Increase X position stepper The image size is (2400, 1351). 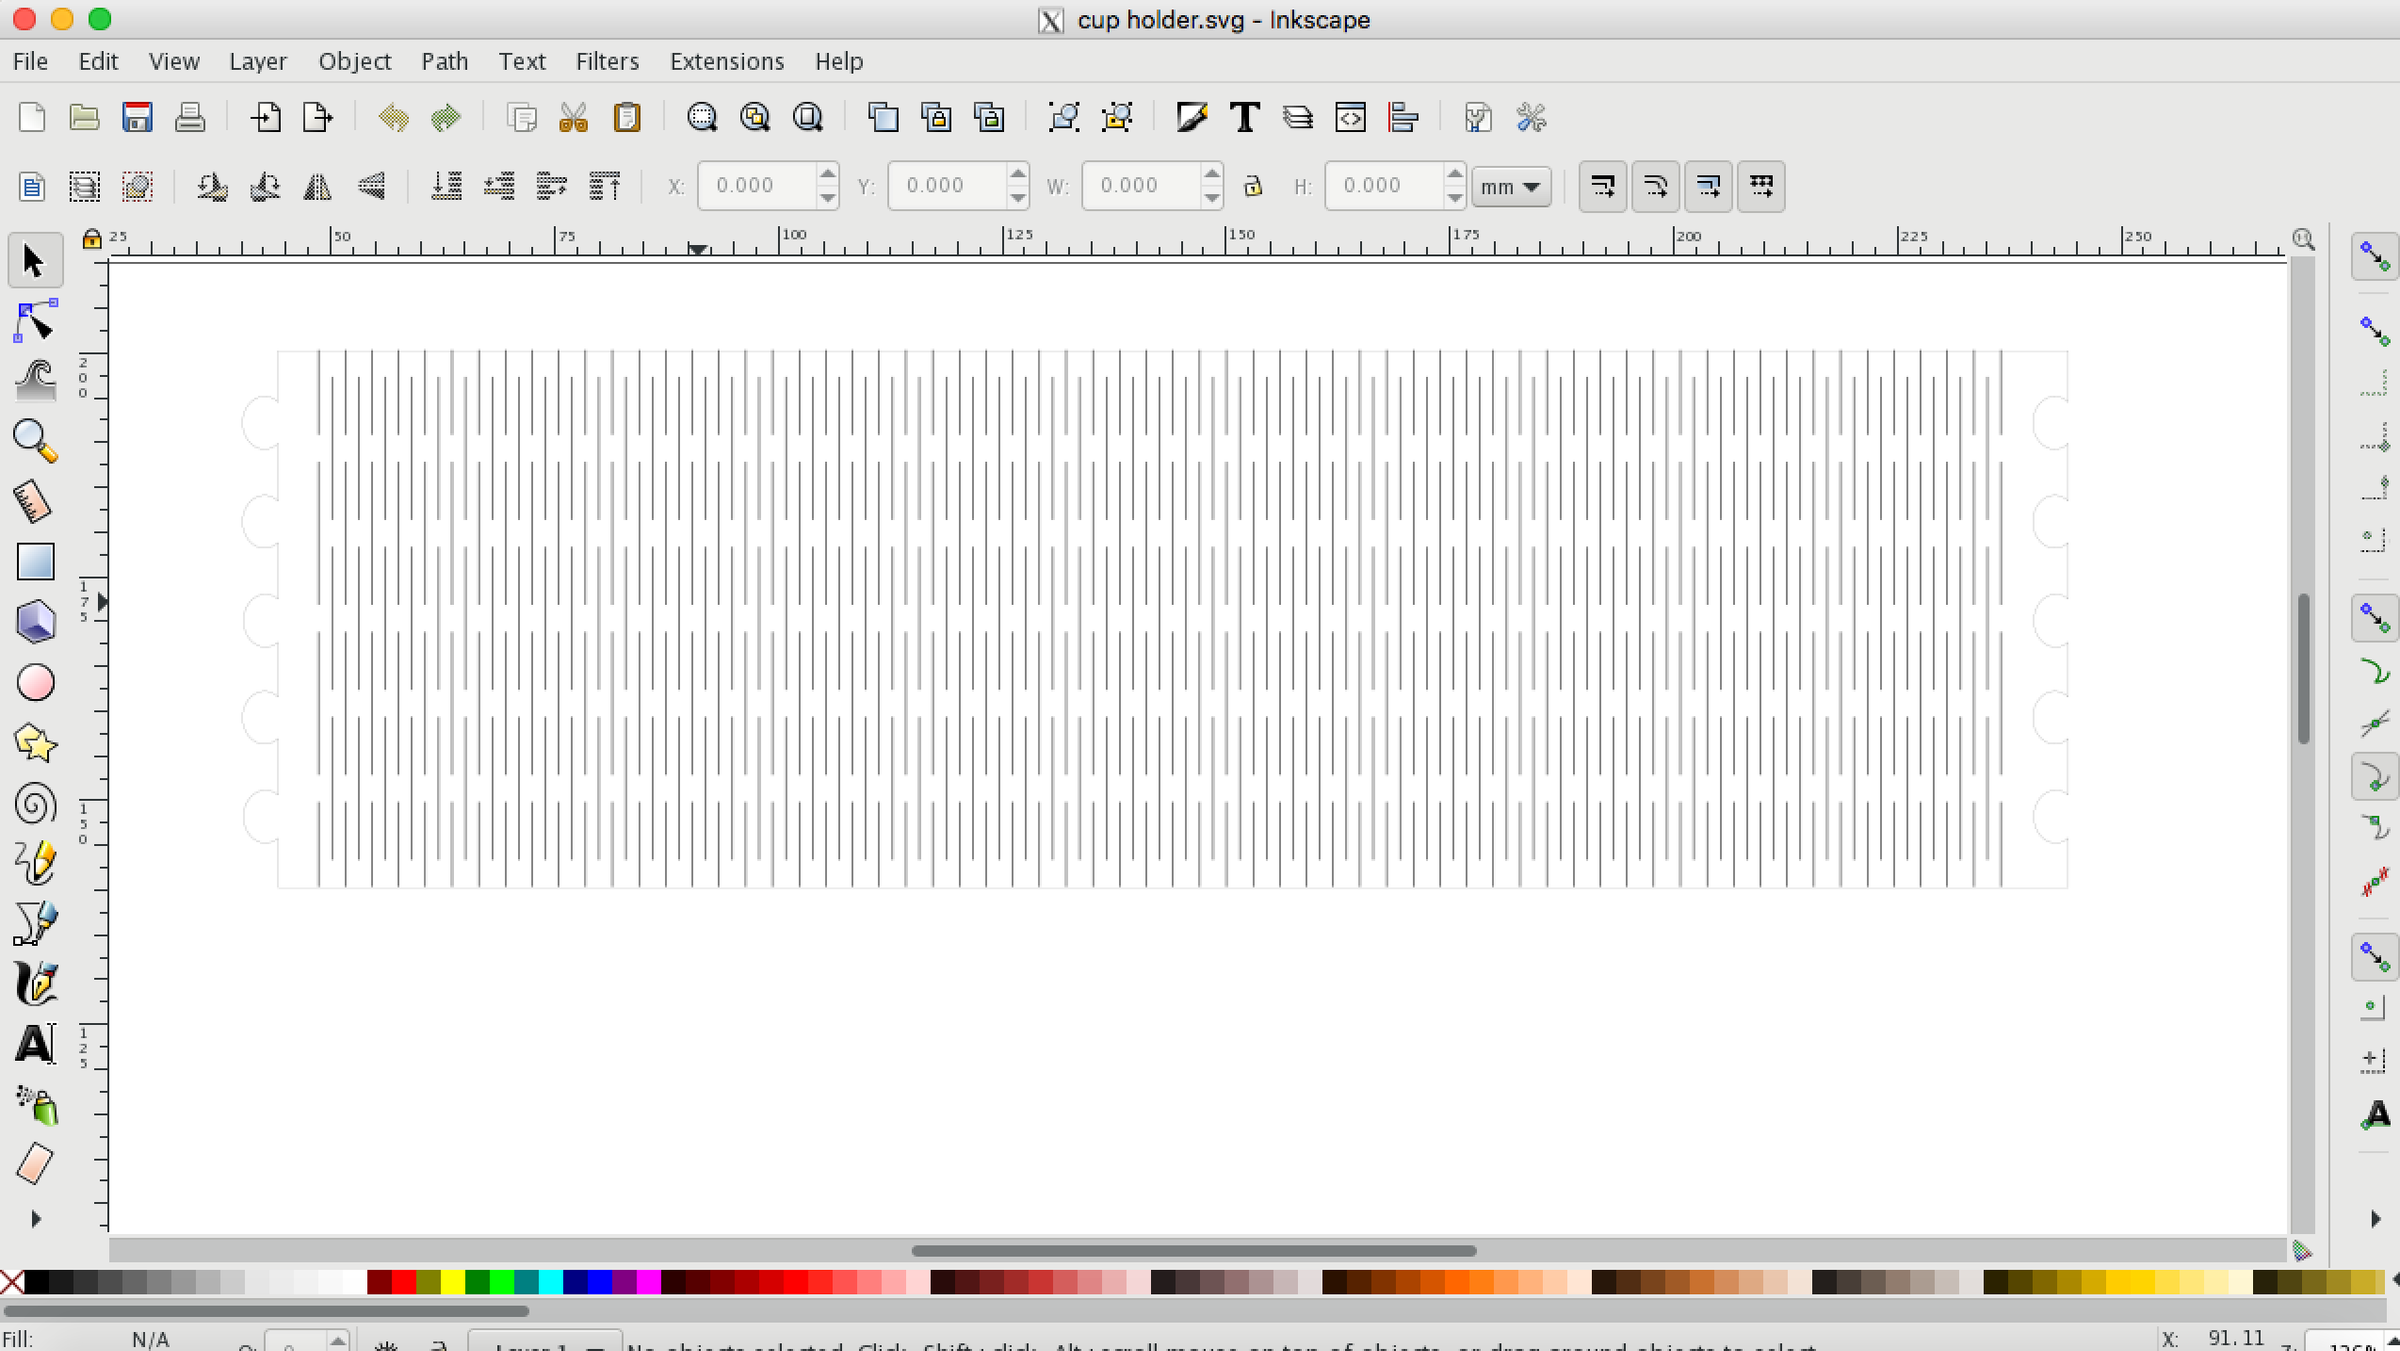827,174
